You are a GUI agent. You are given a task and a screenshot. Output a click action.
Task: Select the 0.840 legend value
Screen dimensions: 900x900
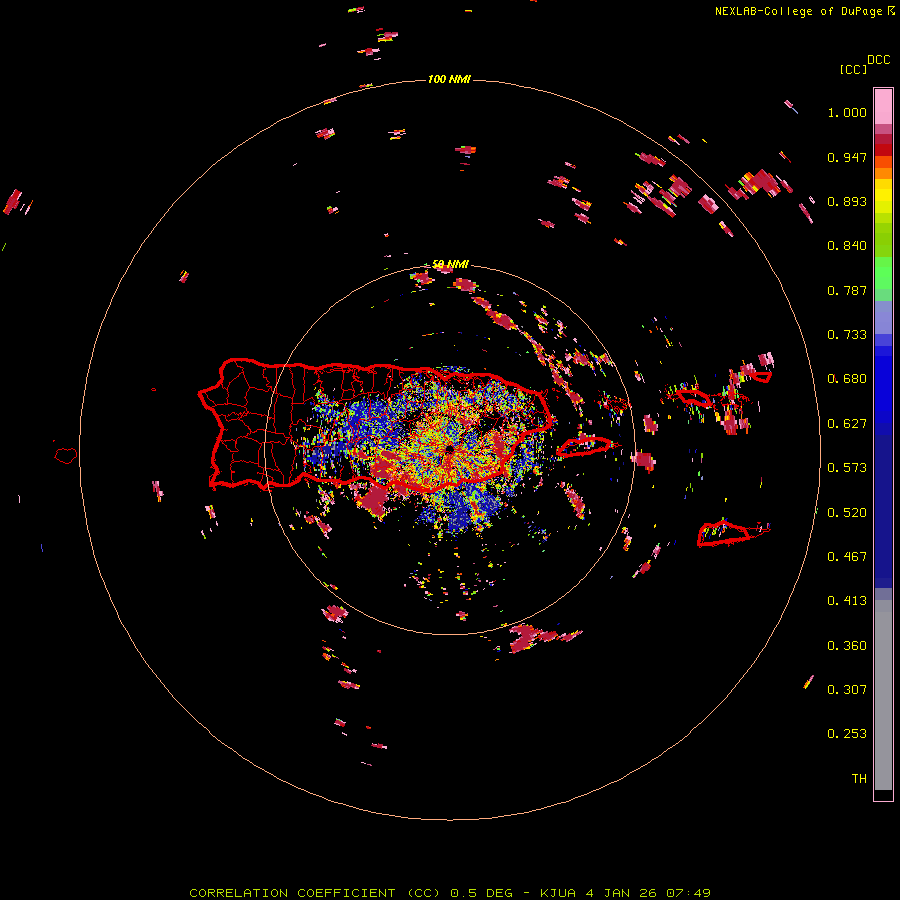tap(847, 246)
